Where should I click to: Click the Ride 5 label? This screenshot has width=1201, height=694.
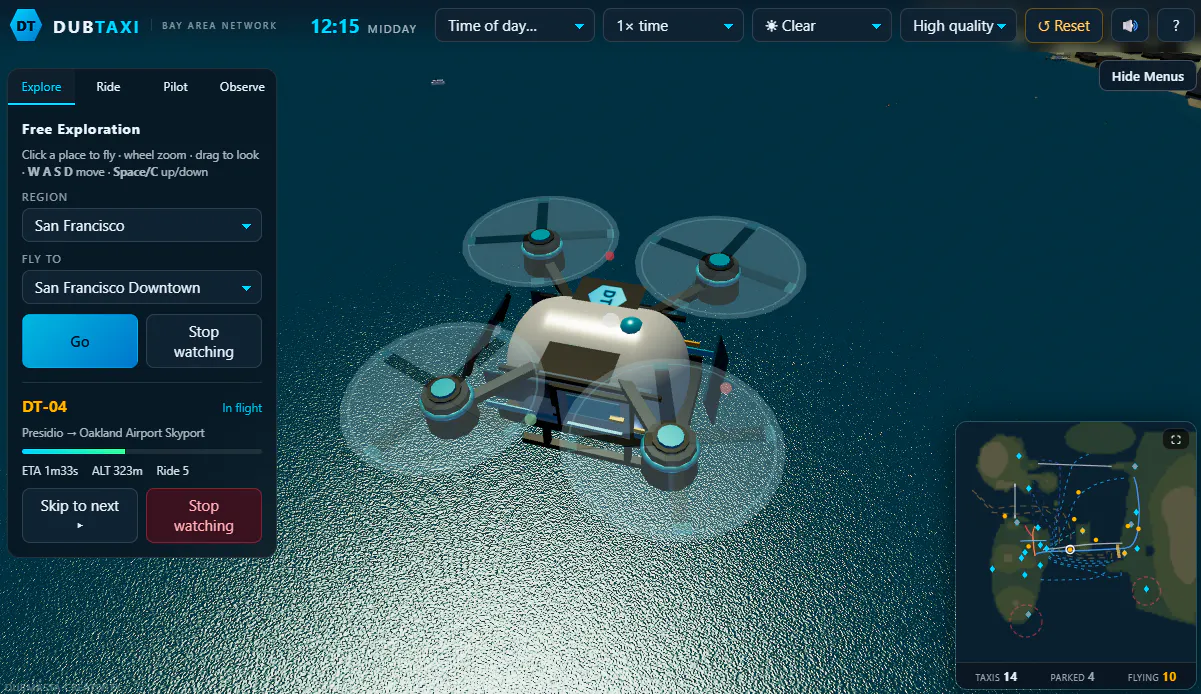(173, 471)
